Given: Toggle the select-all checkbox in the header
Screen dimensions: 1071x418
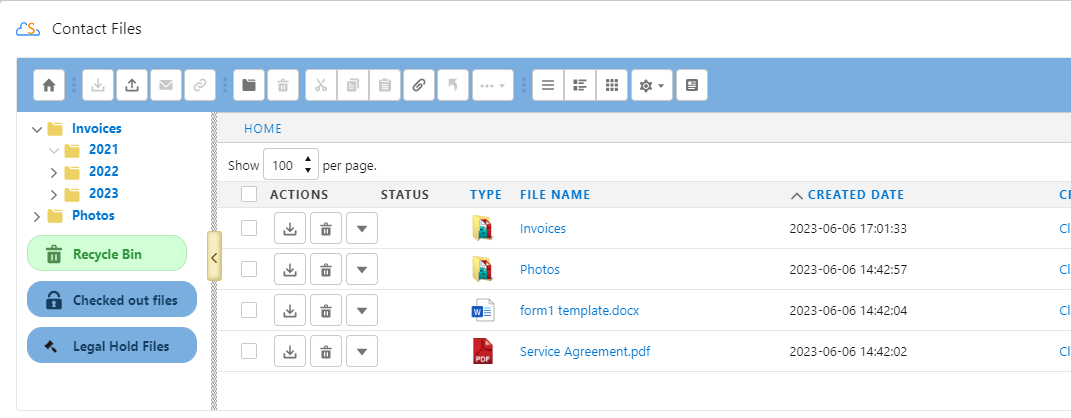Looking at the screenshot, I should click(x=249, y=195).
